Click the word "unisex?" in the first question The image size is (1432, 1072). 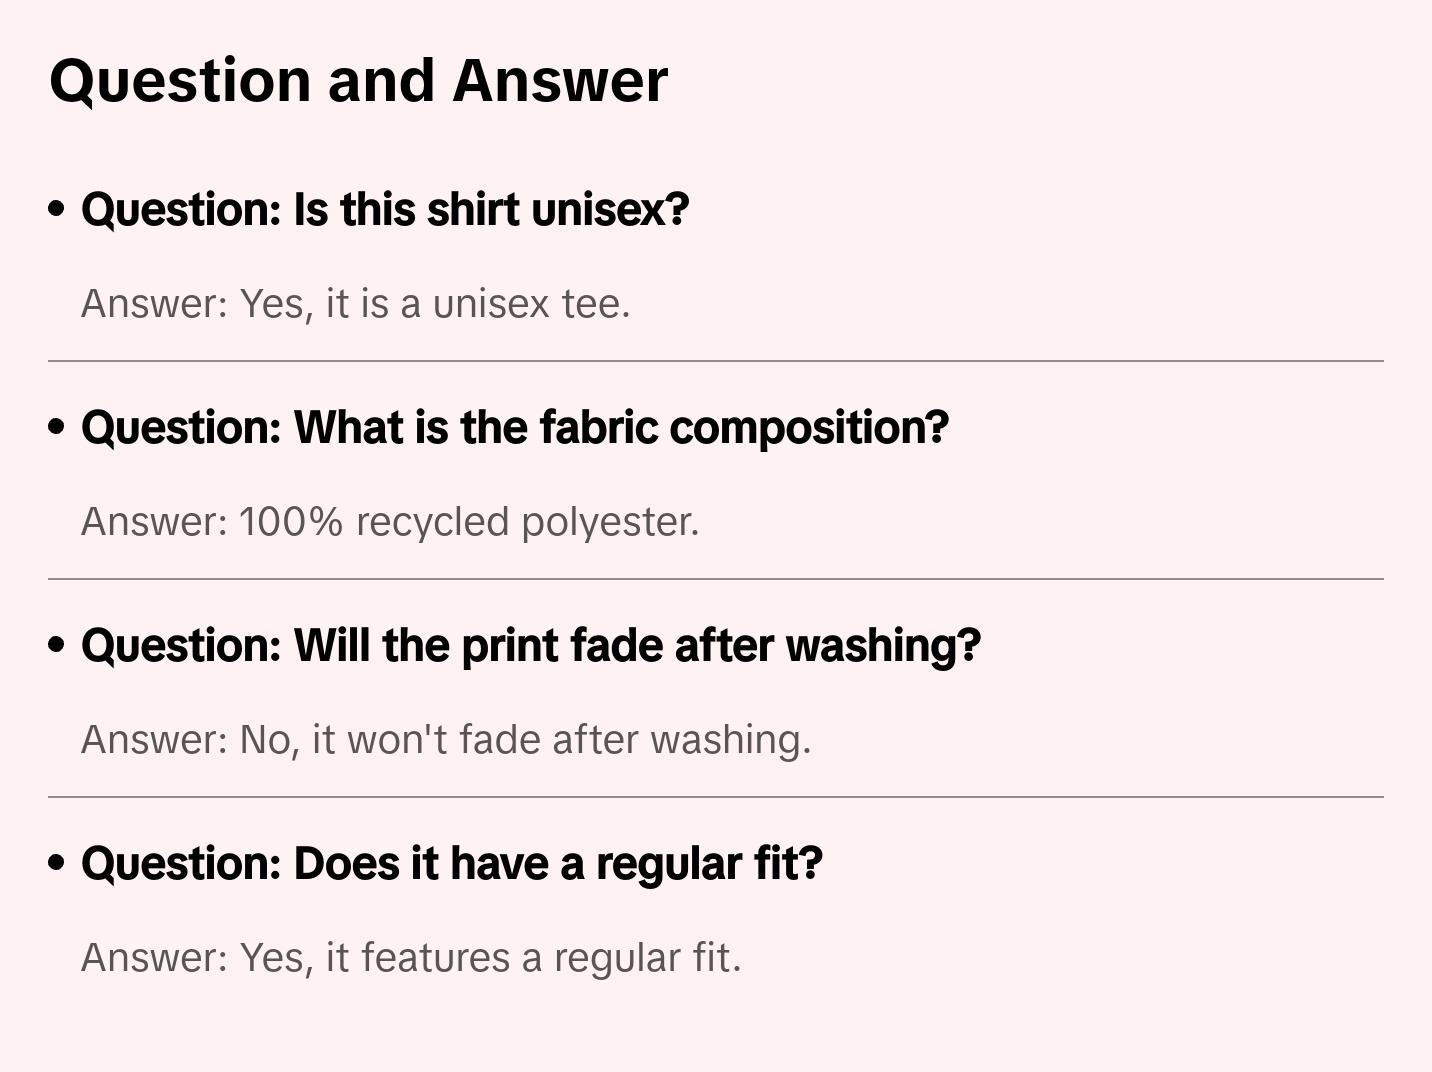(610, 210)
